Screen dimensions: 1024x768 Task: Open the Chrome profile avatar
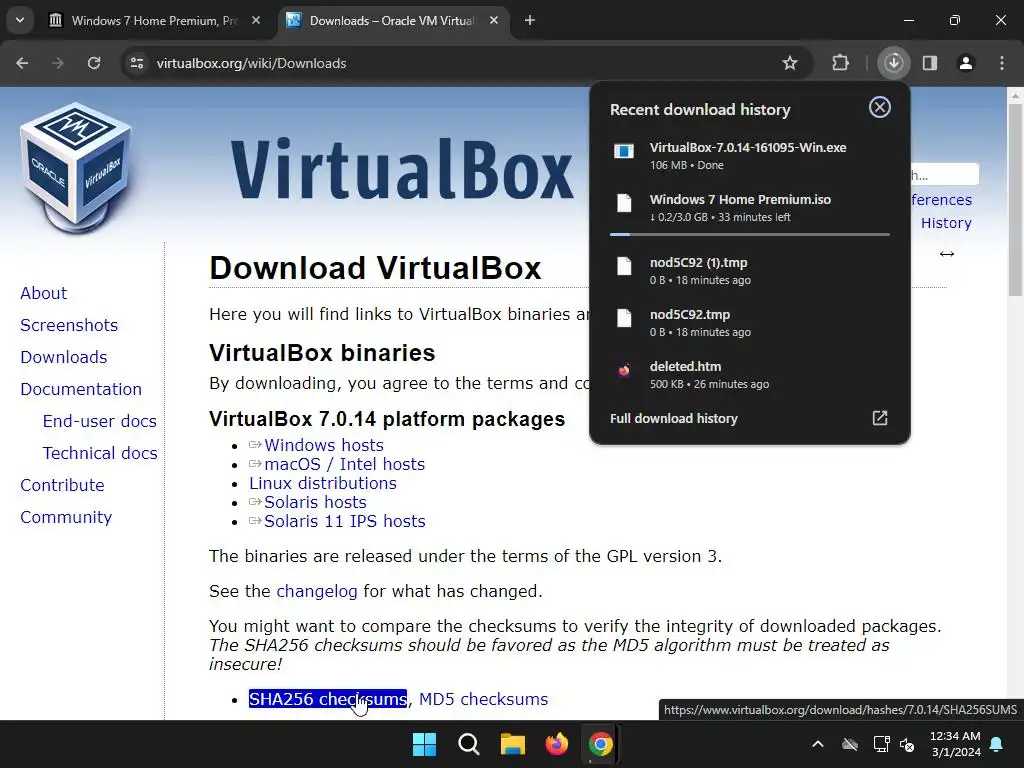coord(966,63)
